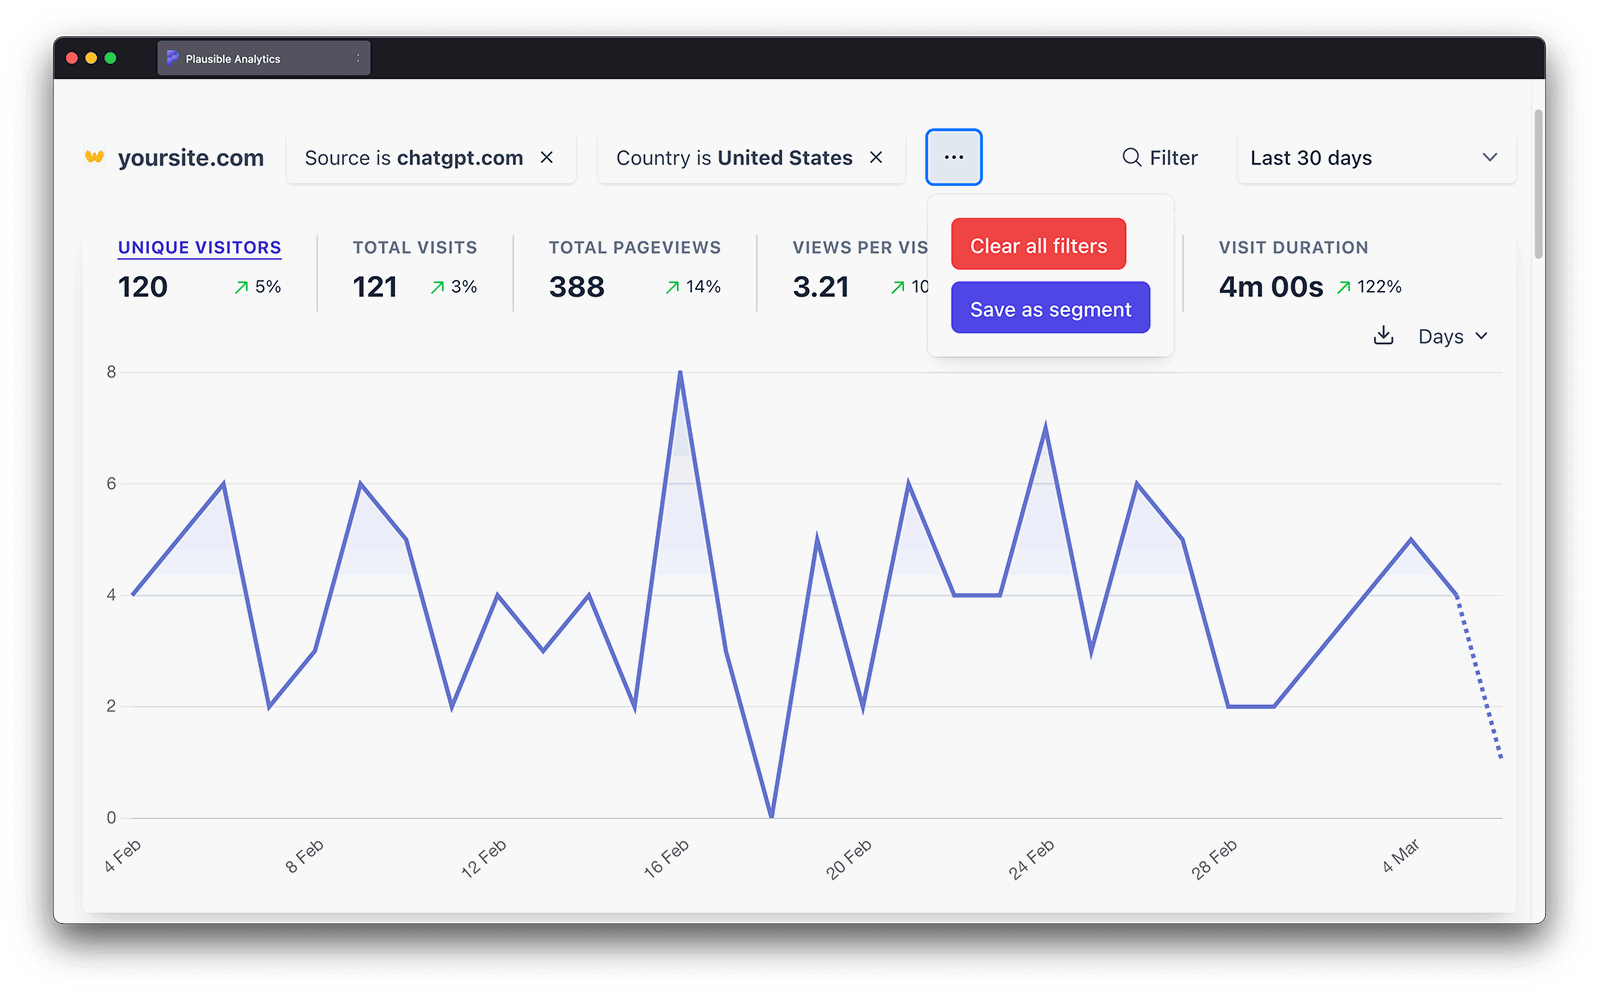
Task: Remove the Source is chatgpt.com filter
Action: [x=547, y=157]
